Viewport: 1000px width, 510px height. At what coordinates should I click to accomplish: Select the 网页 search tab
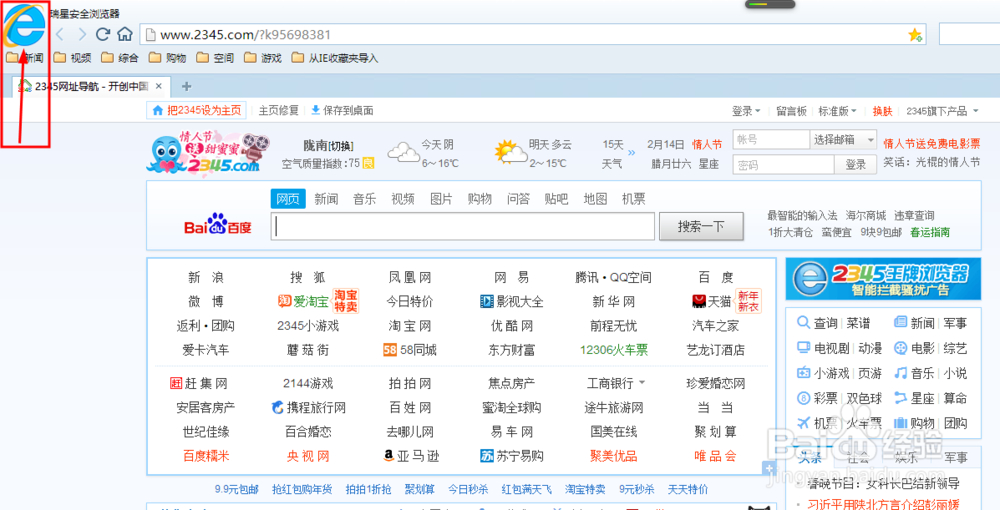click(x=288, y=199)
